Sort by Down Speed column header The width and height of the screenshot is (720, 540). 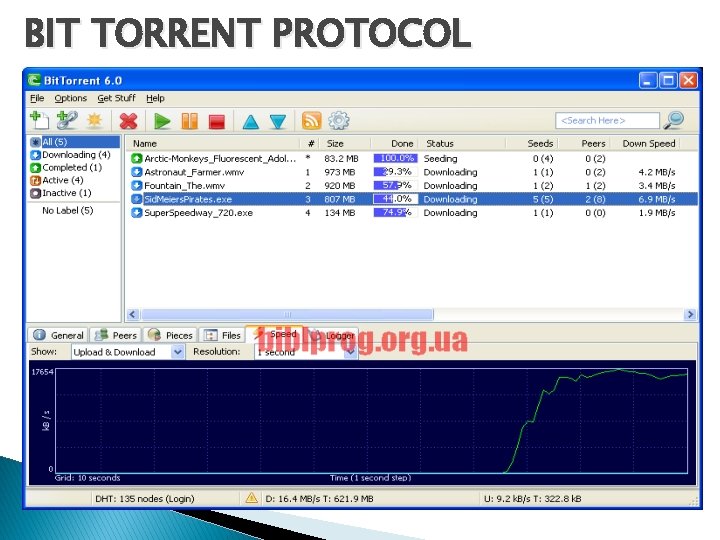[x=646, y=144]
